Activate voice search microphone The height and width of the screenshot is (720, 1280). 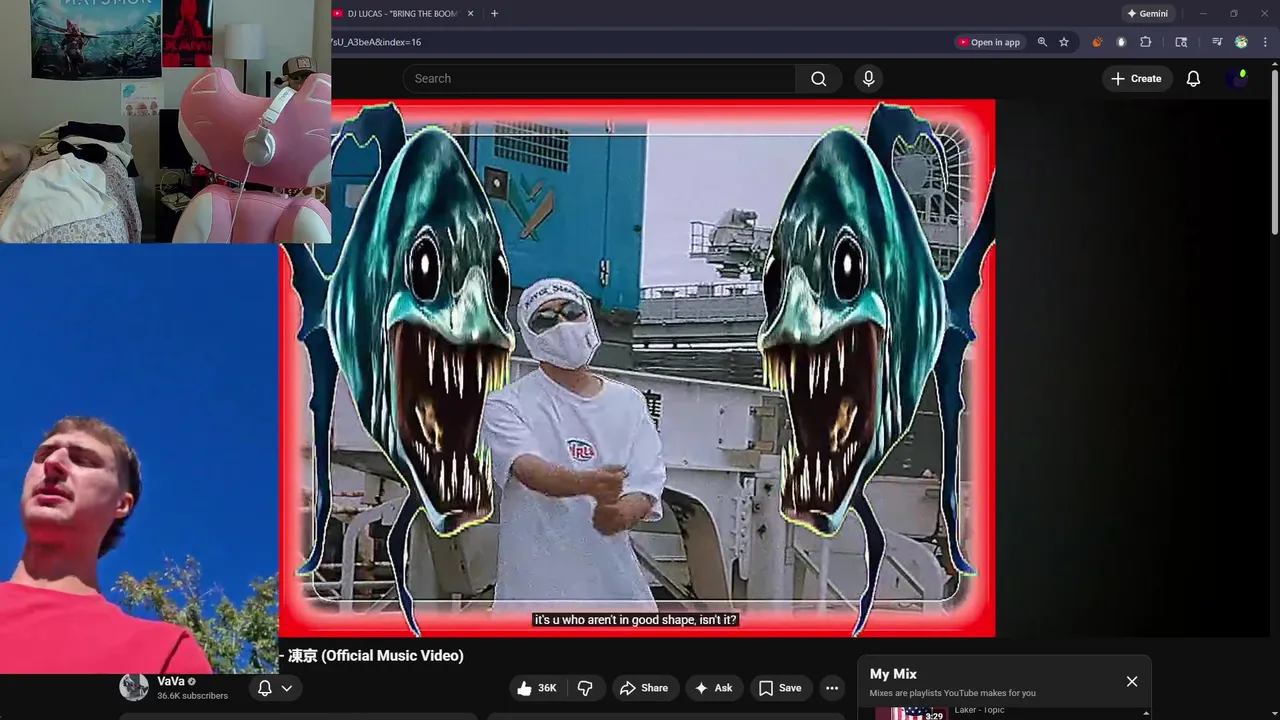click(x=868, y=79)
